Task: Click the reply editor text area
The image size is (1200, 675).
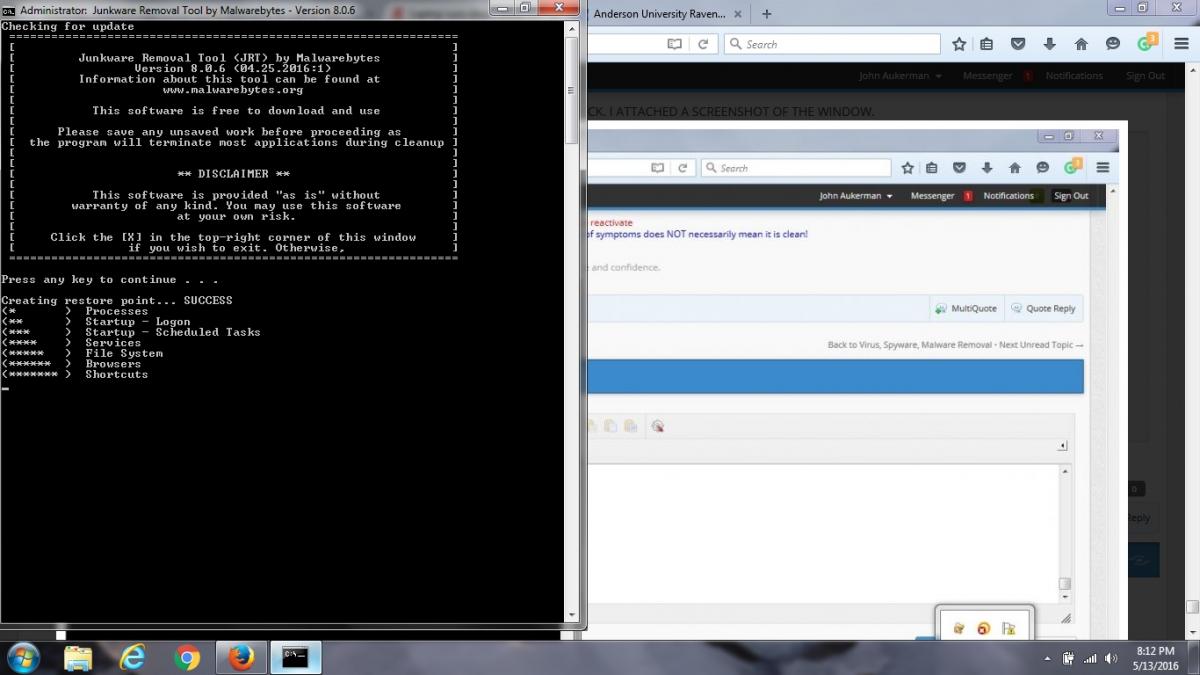Action: [822, 533]
